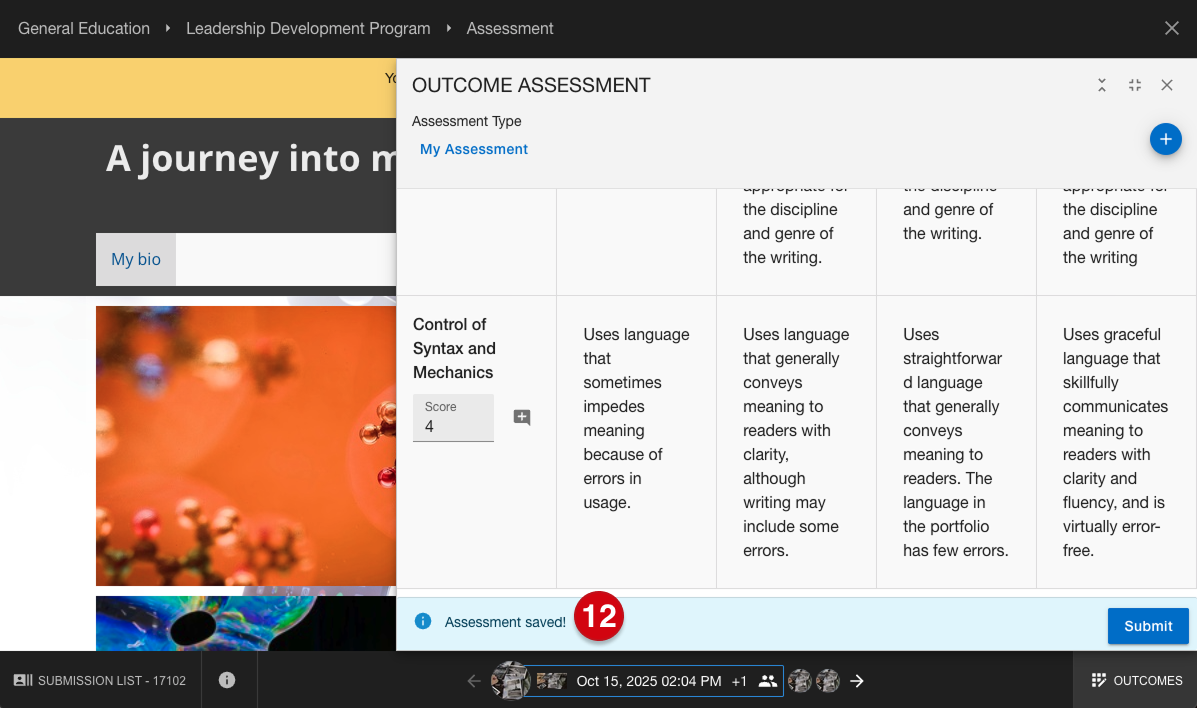Open My Assessment link
1197x708 pixels.
(x=473, y=149)
